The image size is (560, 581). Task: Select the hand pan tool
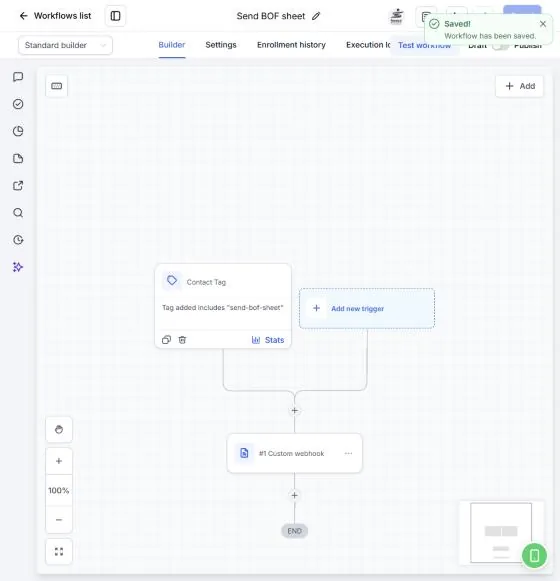(59, 429)
